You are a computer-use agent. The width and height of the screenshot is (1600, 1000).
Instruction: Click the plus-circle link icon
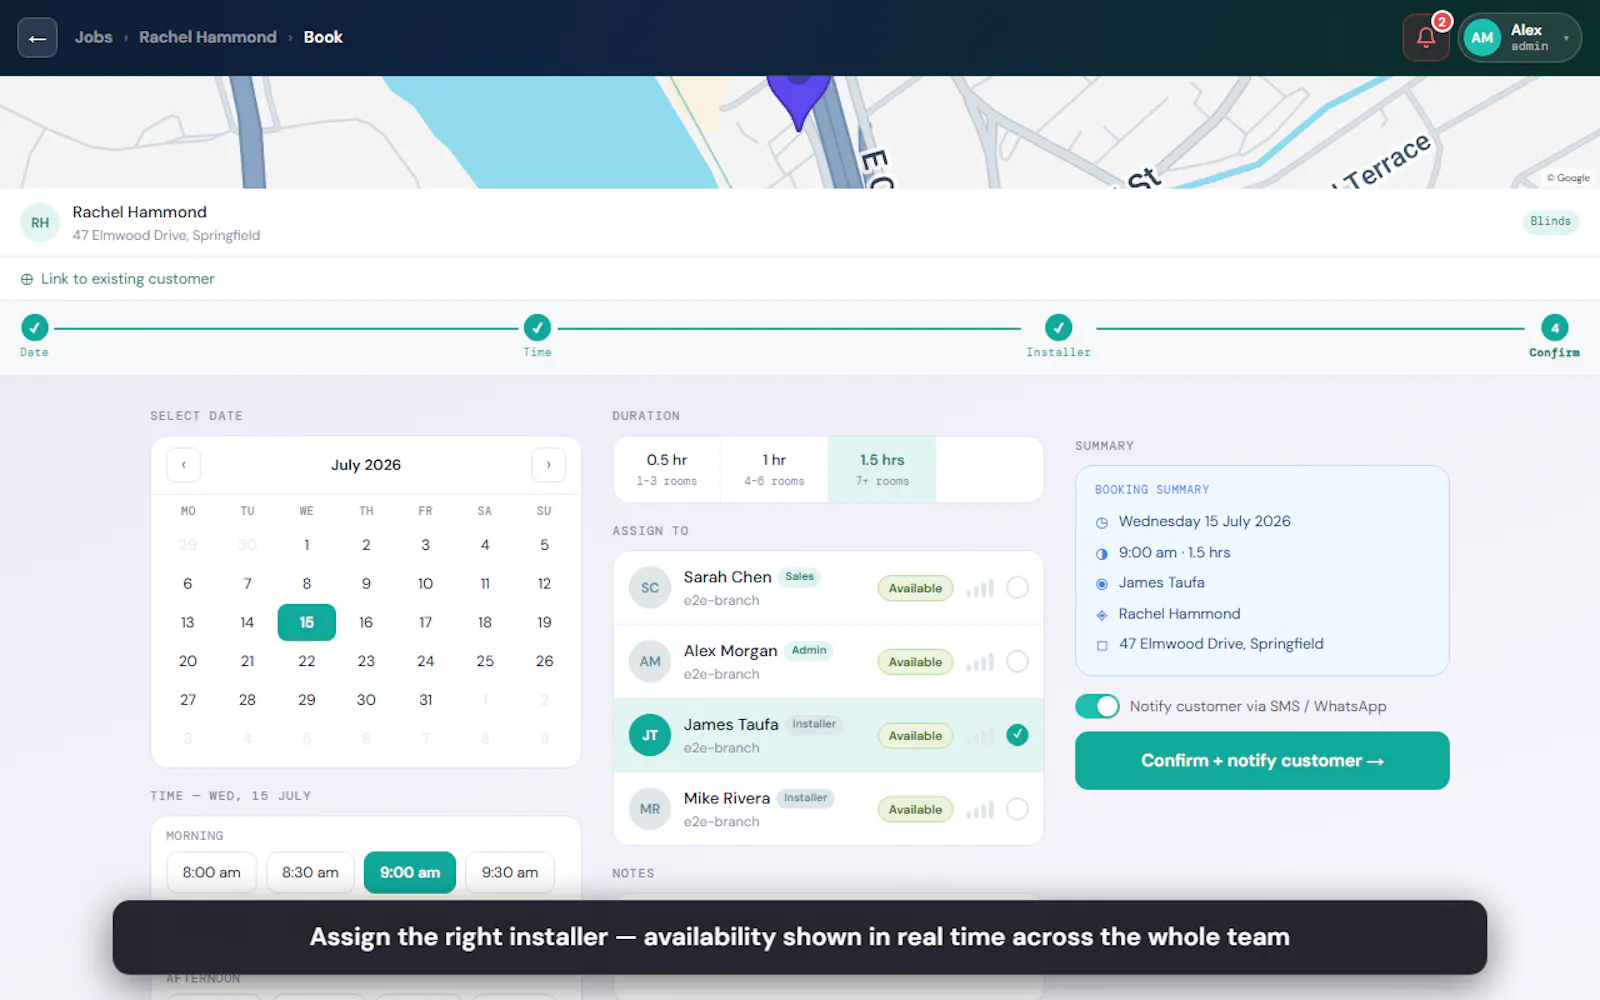click(27, 279)
